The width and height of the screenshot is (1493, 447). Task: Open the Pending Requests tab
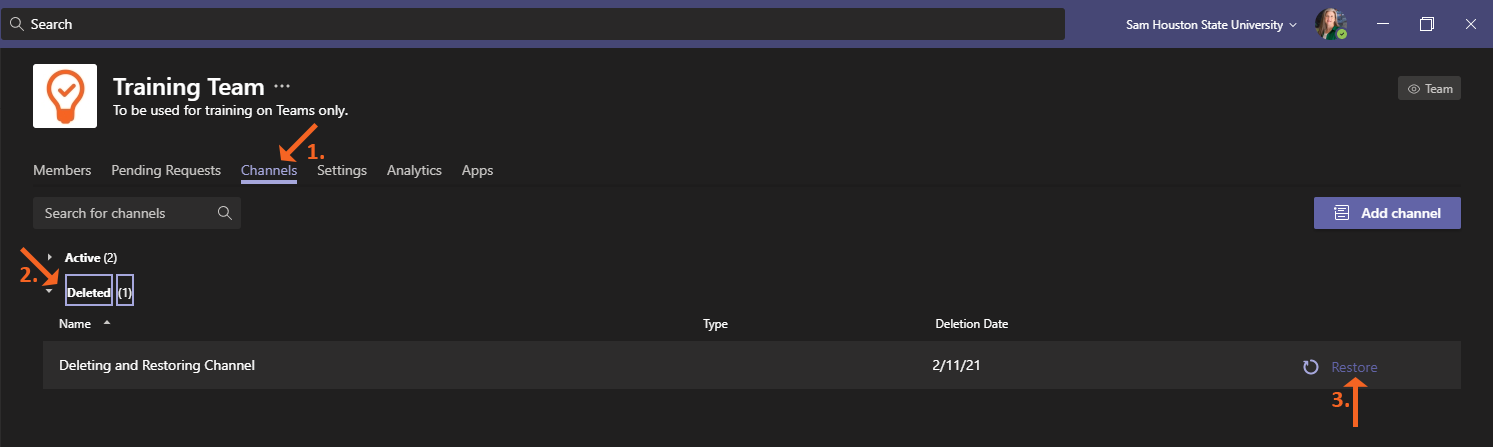(x=166, y=170)
